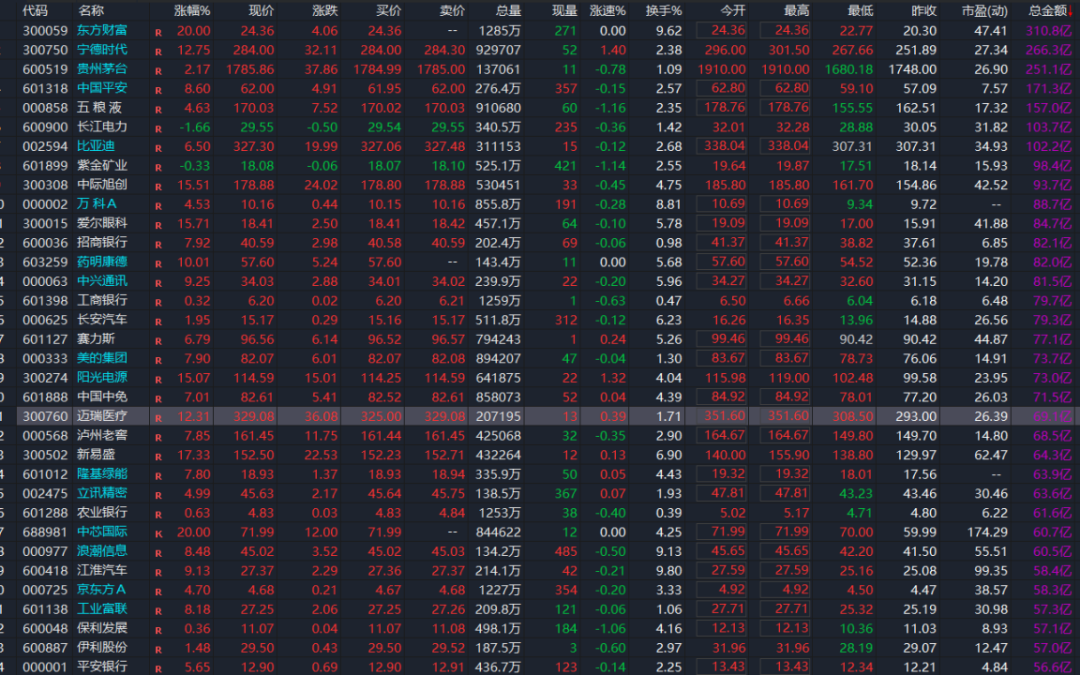Click the K marker beside 中芯国际

158,533
